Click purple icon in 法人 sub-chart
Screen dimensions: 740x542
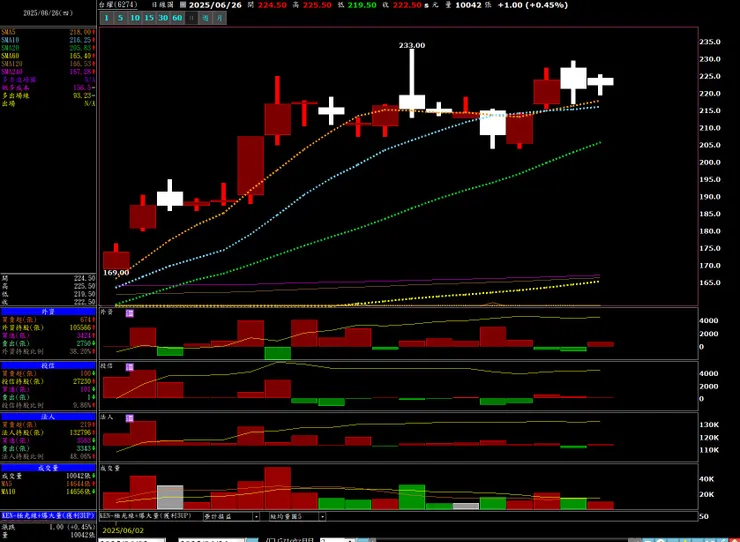(130, 418)
